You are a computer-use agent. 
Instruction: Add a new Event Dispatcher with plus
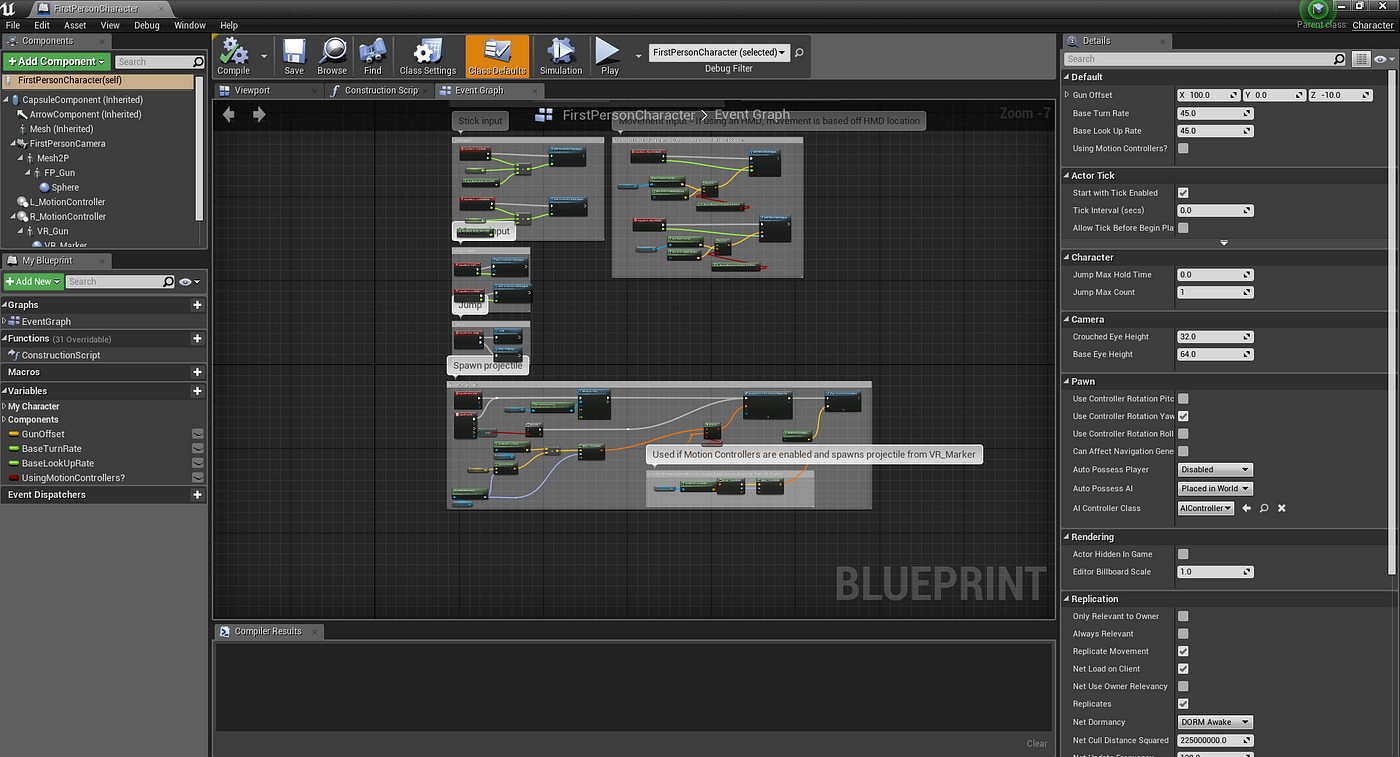[x=197, y=495]
